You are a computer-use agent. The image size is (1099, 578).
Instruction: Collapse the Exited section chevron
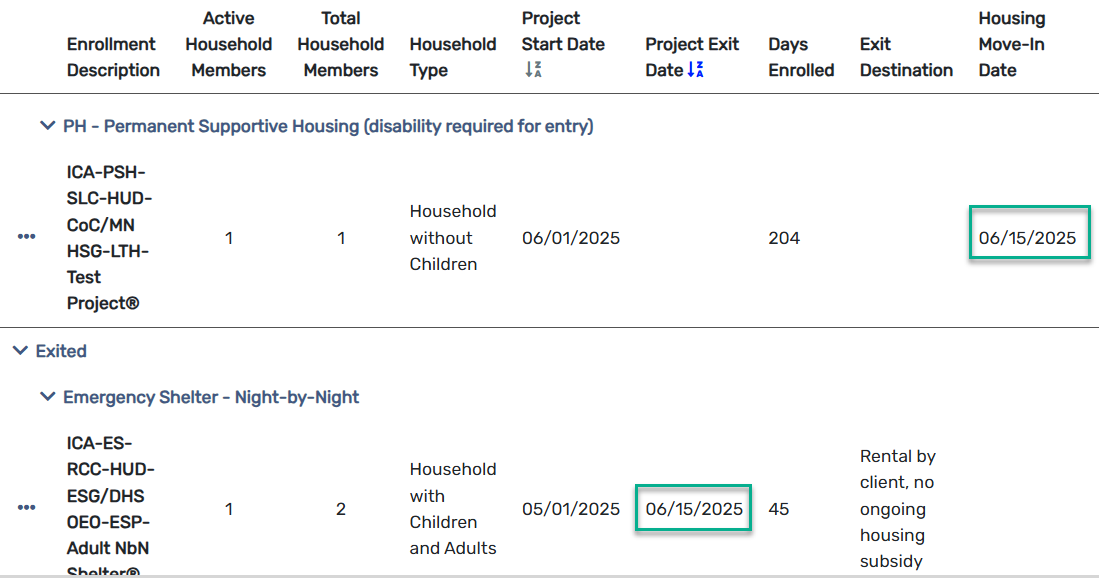[20, 350]
